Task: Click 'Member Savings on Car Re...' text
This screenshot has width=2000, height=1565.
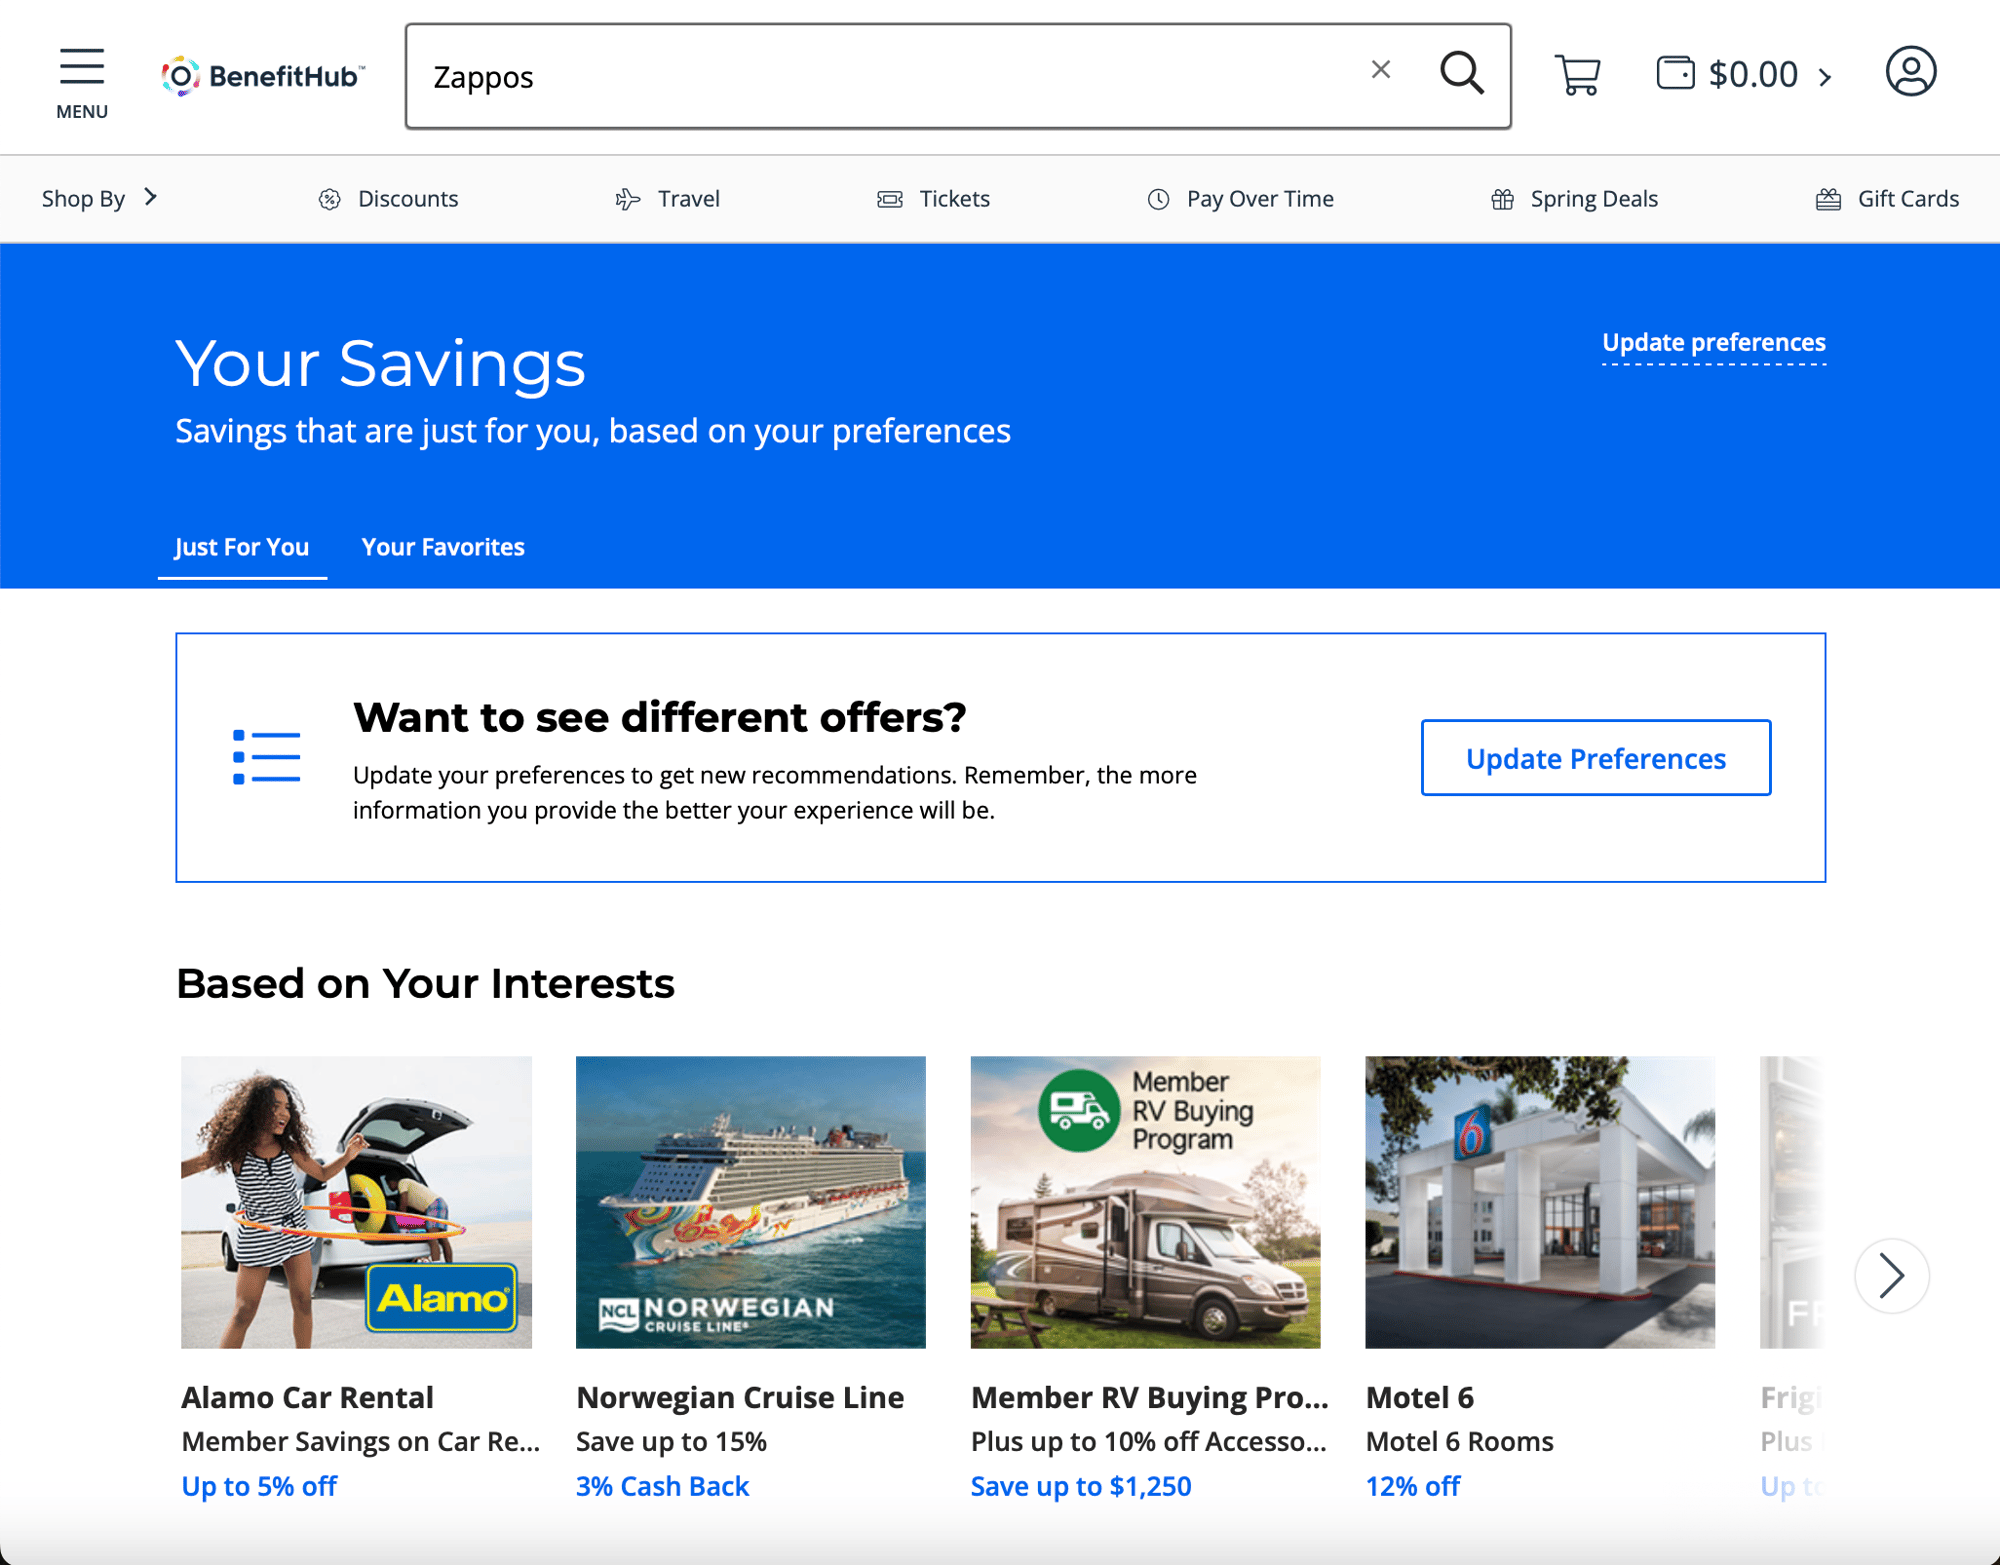Action: tap(361, 1441)
